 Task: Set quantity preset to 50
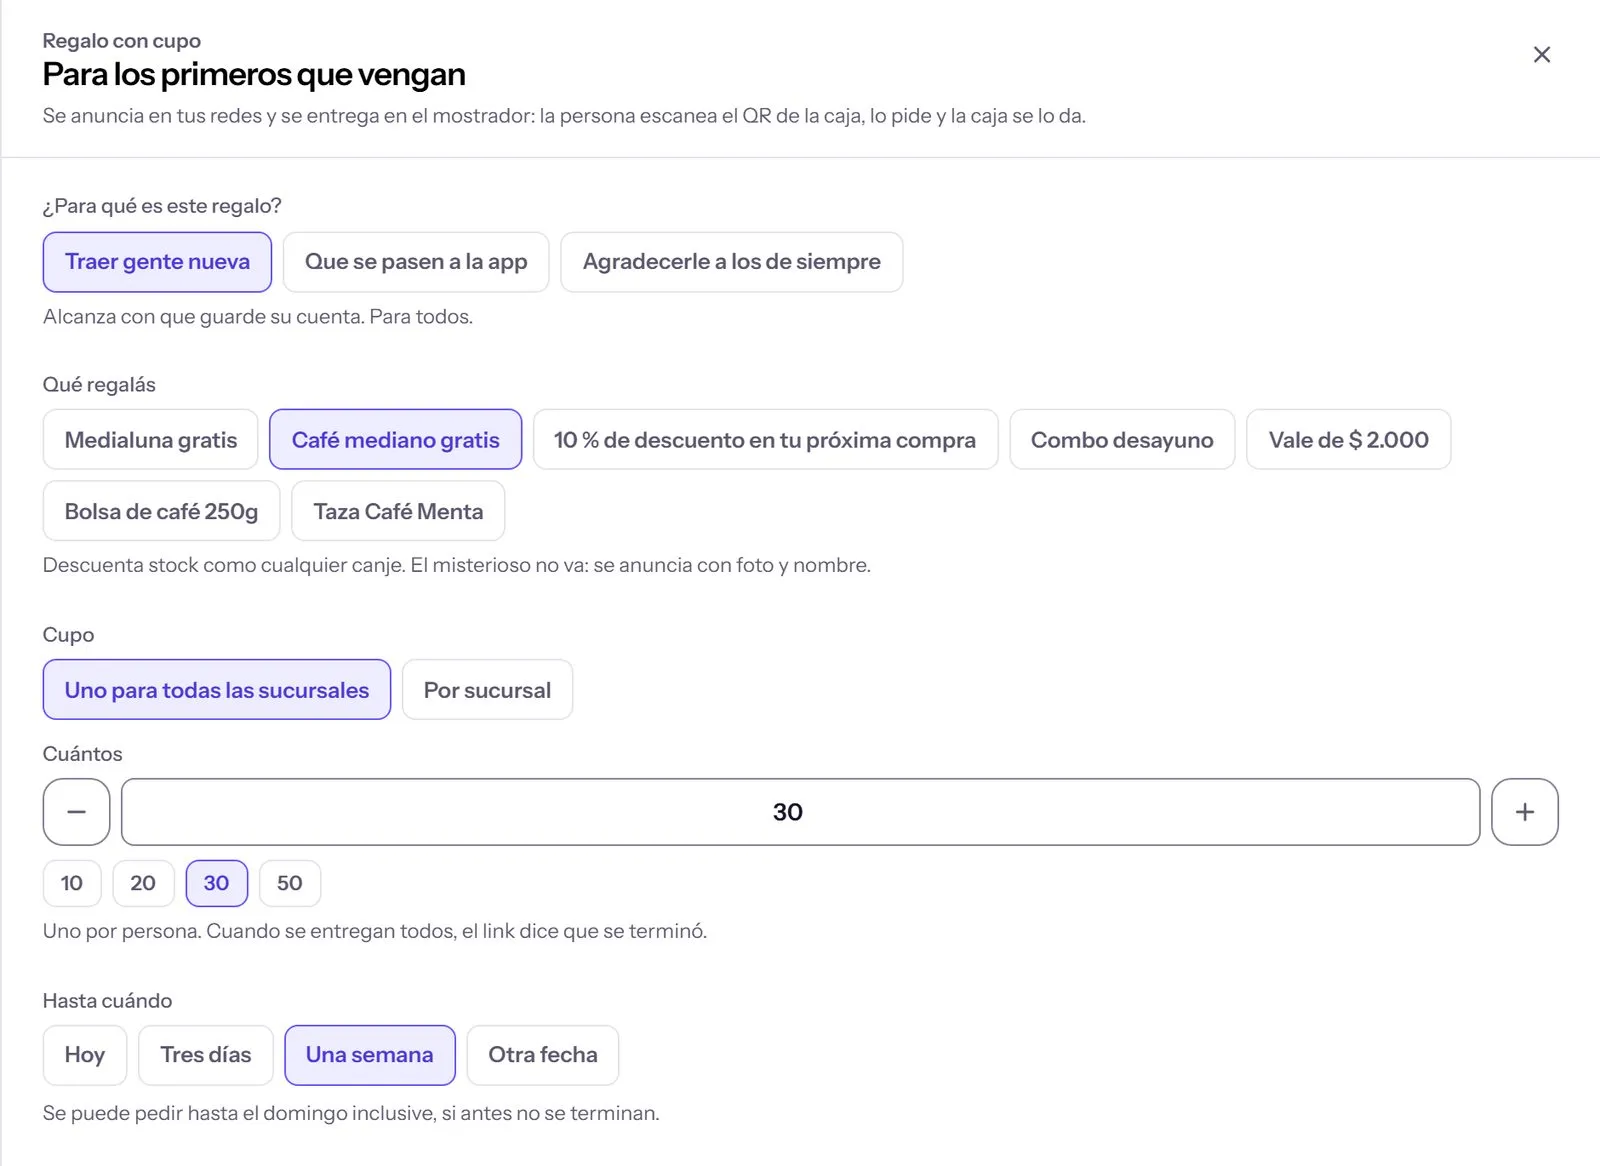[290, 883]
